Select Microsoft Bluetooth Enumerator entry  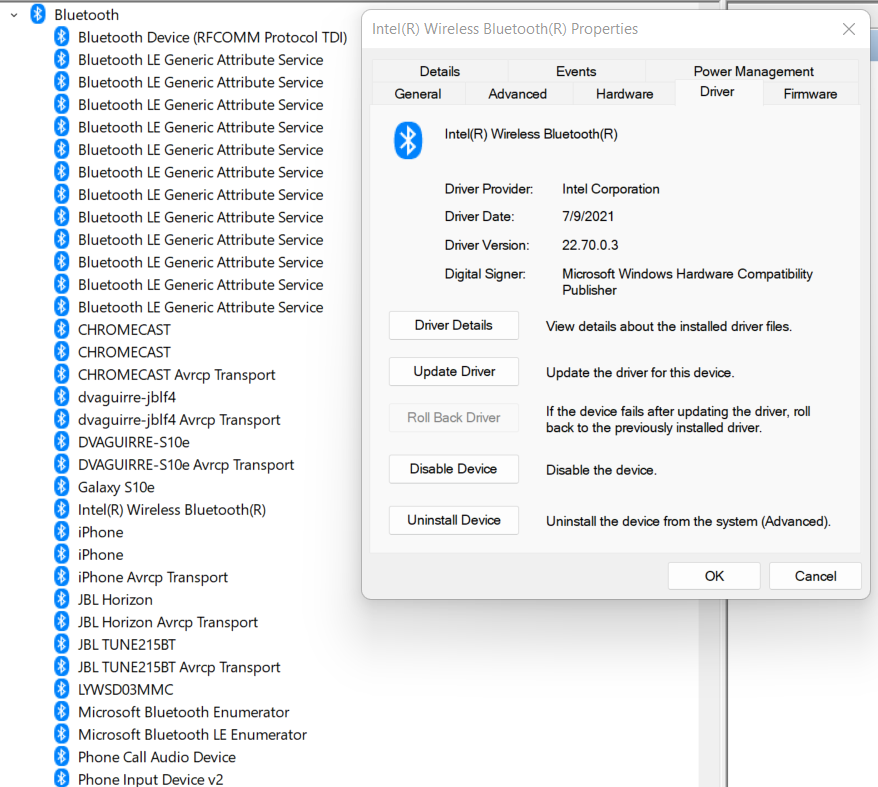pos(183,712)
